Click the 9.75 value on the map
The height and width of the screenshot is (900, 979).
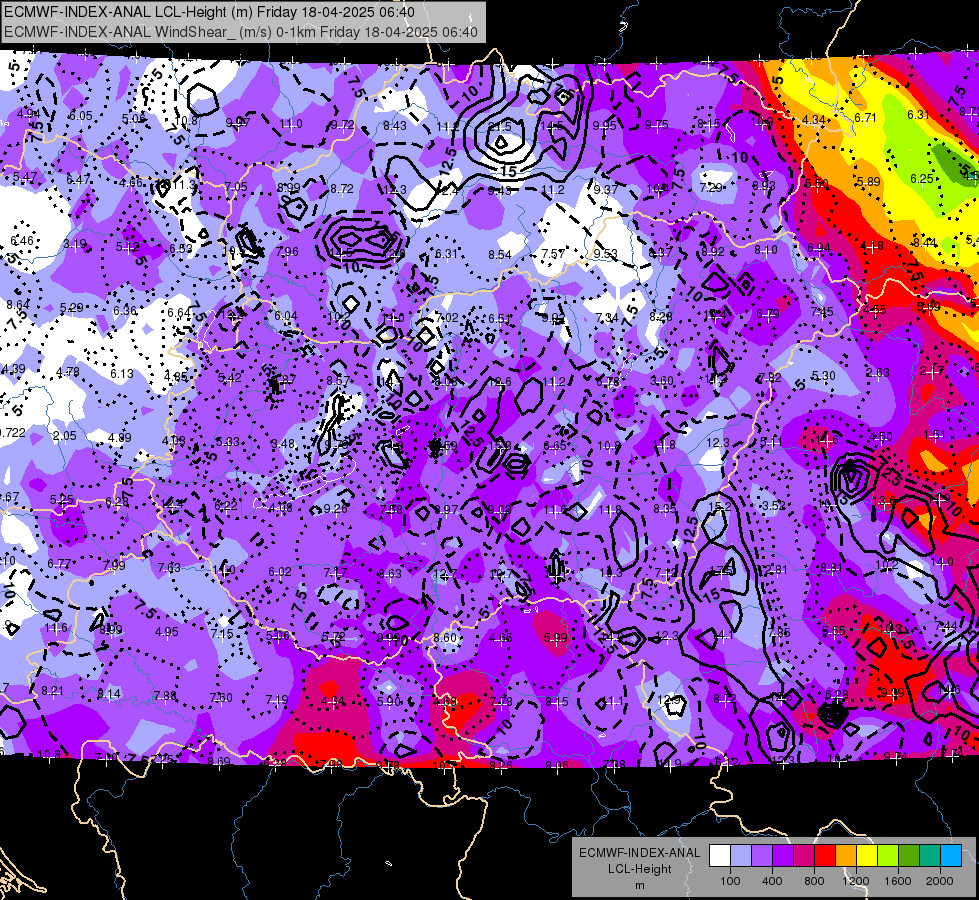(x=657, y=125)
